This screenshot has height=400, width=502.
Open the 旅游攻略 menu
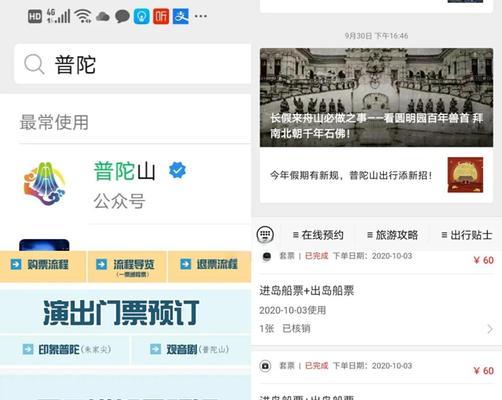click(392, 235)
